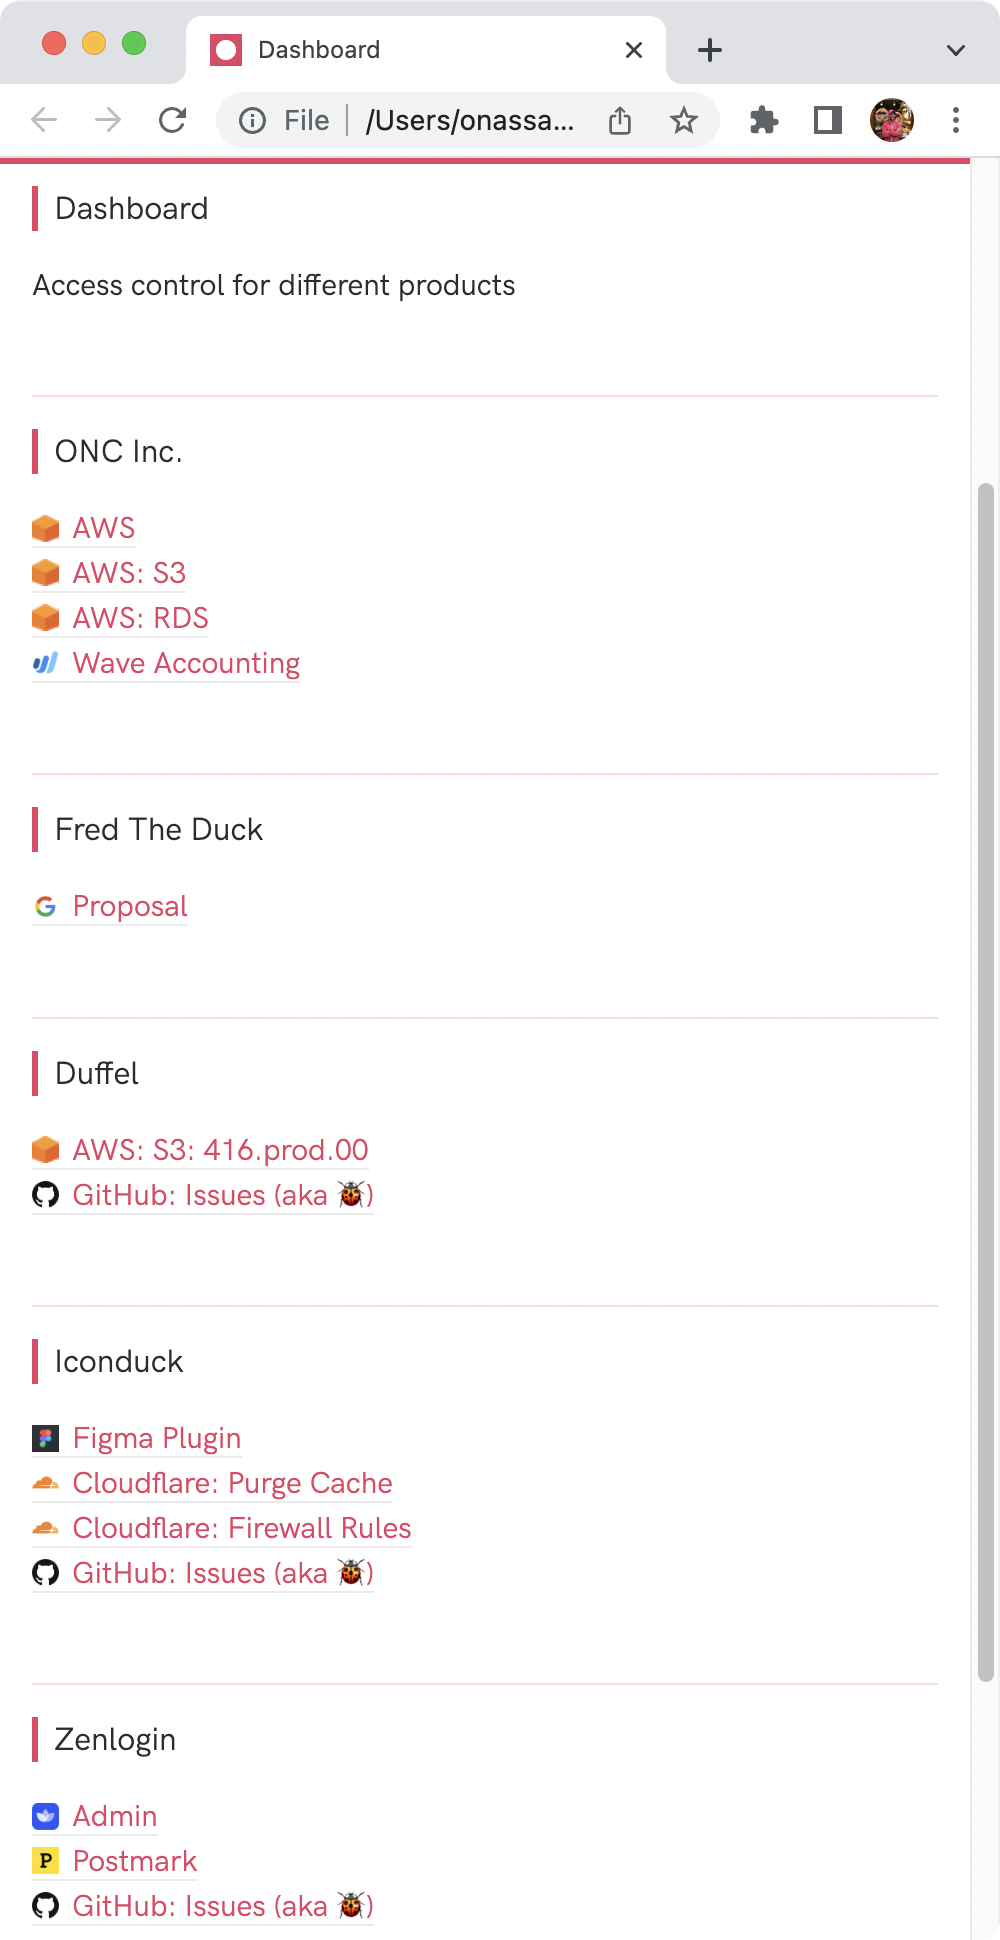Click the page vertical scrollbar thumb
Screen dimensions: 1000x1940
(986, 1083)
